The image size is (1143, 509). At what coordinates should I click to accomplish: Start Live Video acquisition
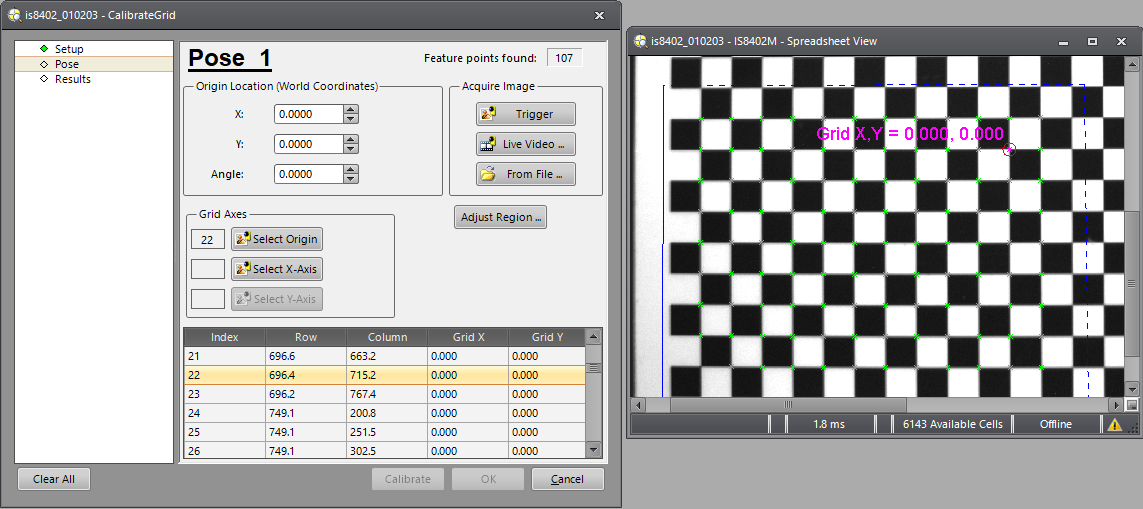(x=526, y=144)
